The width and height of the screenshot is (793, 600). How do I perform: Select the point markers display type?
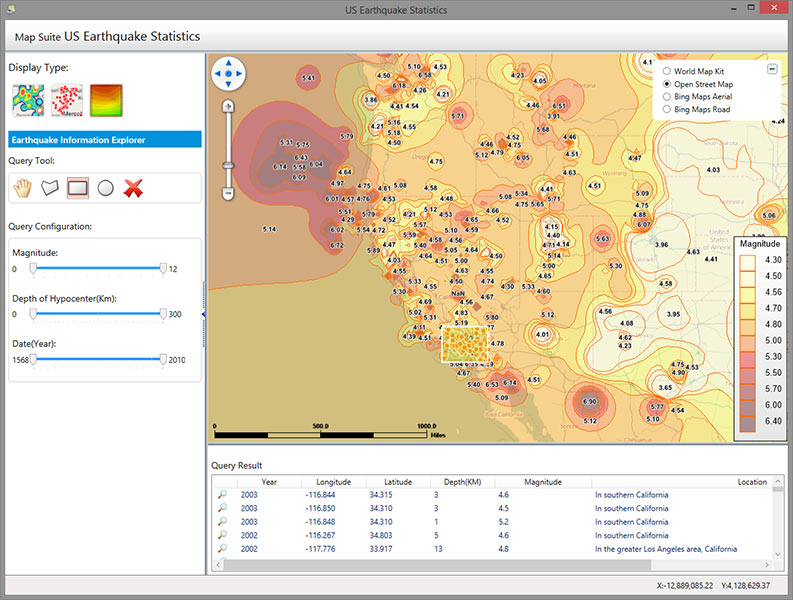[x=66, y=101]
